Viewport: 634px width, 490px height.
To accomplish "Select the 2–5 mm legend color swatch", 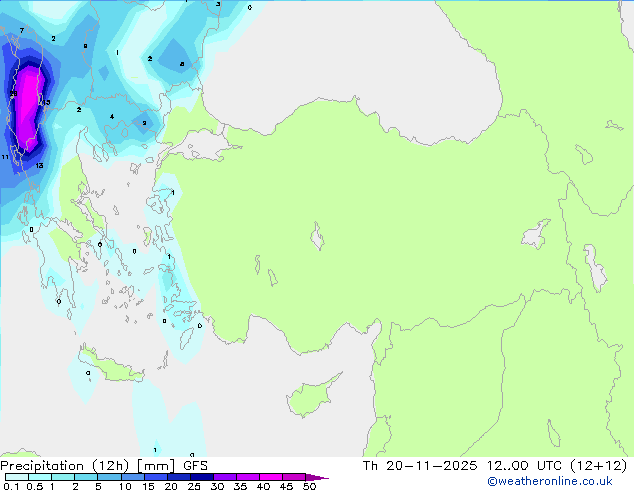I will point(86,477).
